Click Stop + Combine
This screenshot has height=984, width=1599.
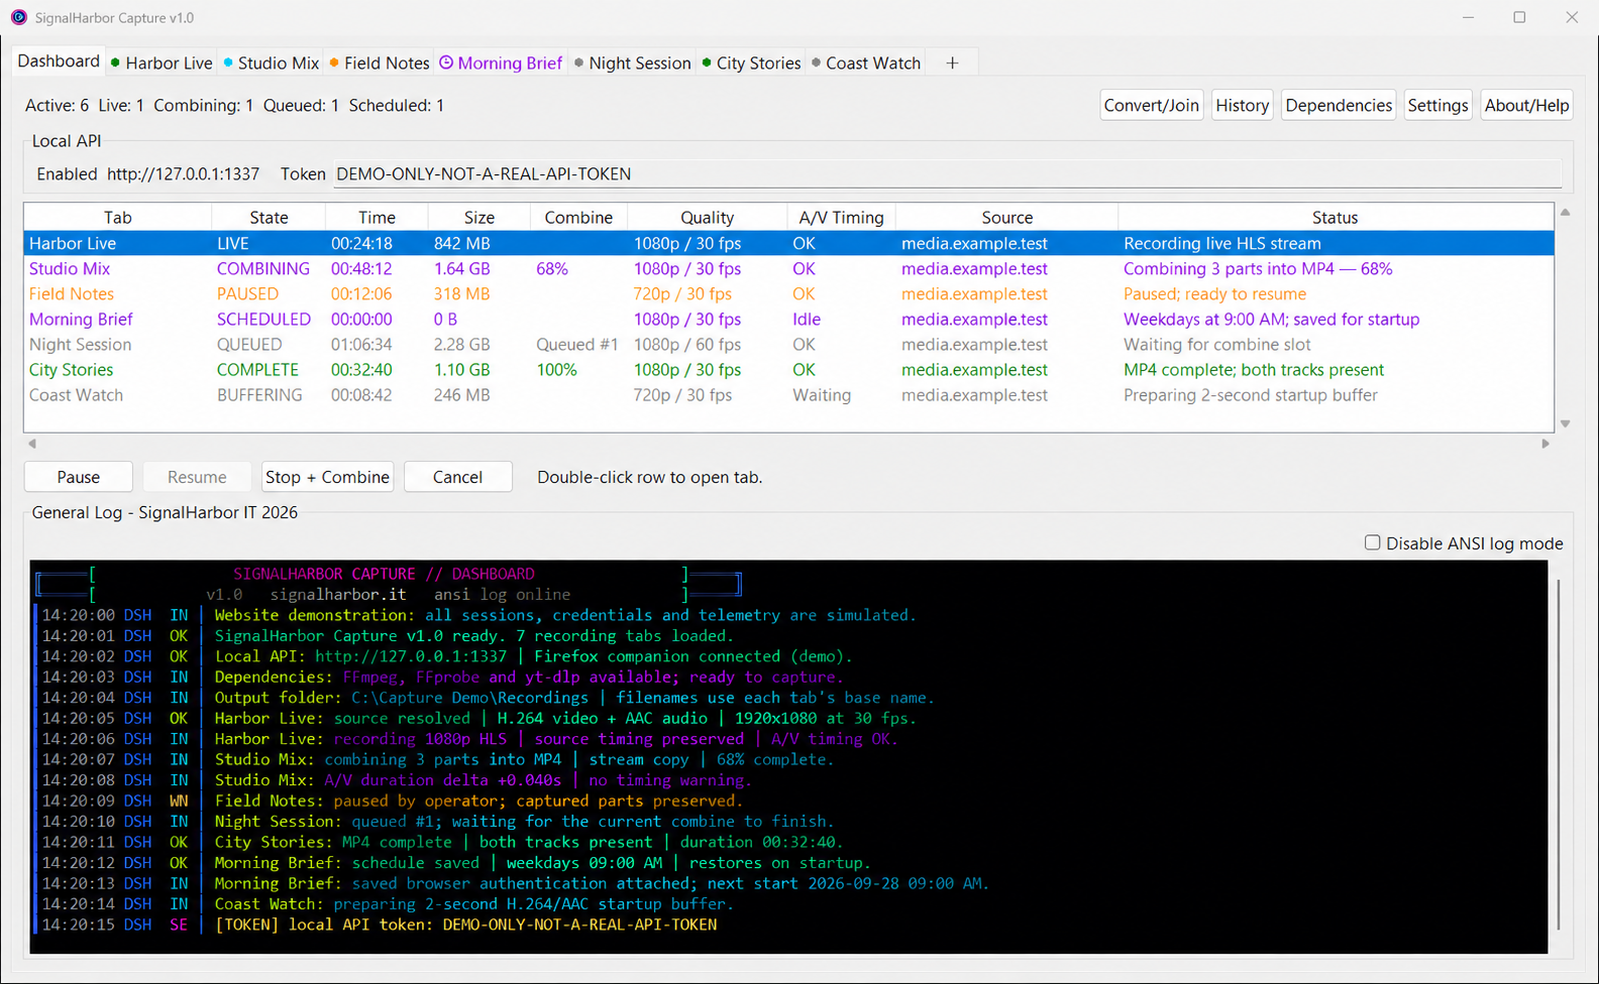tap(327, 477)
